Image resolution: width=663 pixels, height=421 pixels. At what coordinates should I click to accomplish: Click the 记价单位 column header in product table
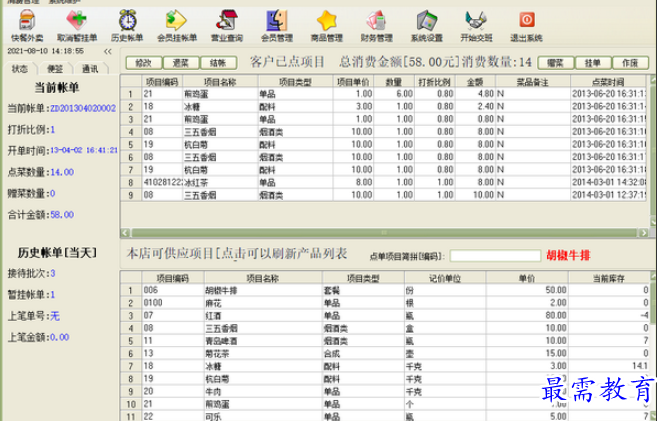[x=445, y=278]
